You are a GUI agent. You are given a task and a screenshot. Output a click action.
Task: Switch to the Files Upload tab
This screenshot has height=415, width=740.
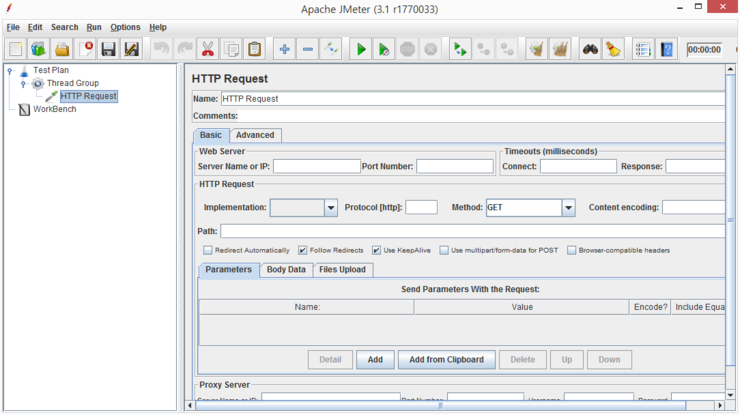pos(343,270)
